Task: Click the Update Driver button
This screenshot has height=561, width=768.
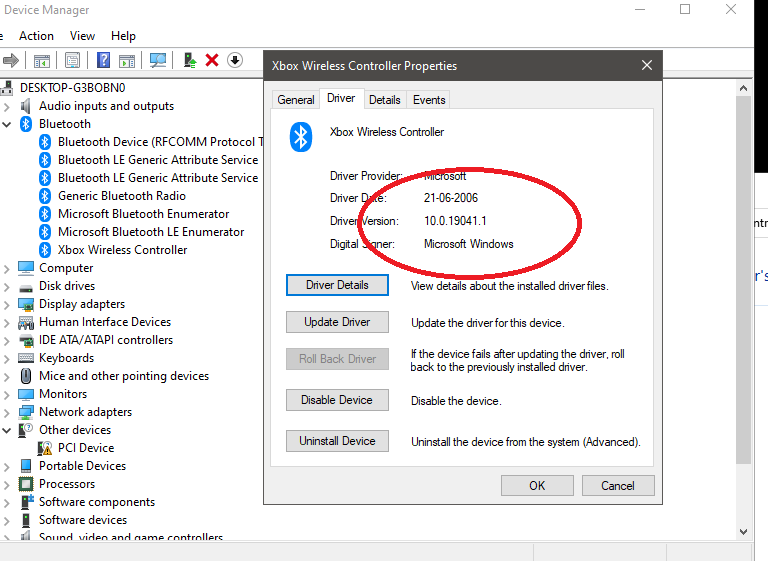Action: [337, 322]
